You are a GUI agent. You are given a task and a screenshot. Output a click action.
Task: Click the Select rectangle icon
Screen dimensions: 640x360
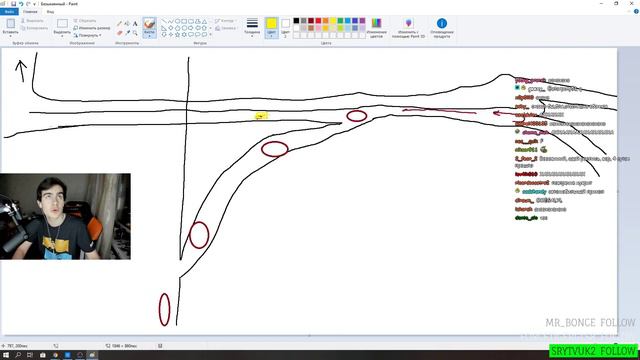coord(62,23)
